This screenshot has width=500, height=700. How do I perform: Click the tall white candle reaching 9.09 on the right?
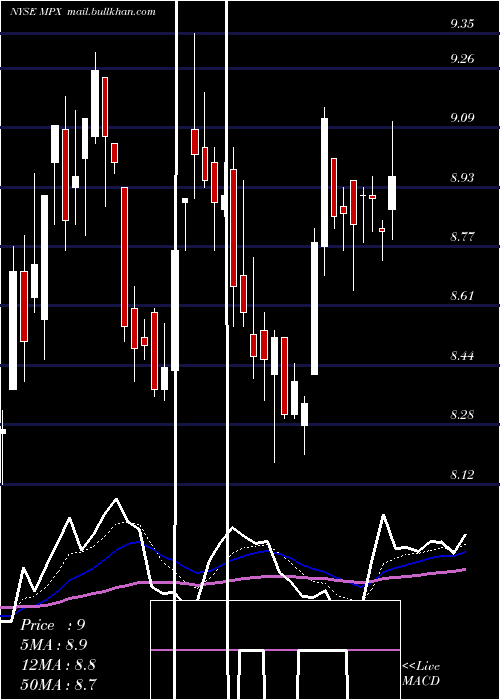pyautogui.click(x=325, y=182)
